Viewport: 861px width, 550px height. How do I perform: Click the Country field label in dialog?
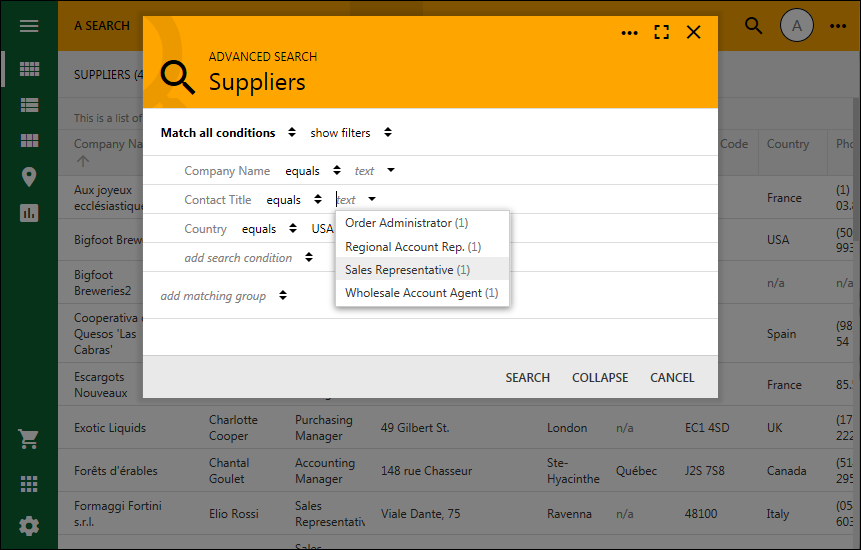pos(205,229)
